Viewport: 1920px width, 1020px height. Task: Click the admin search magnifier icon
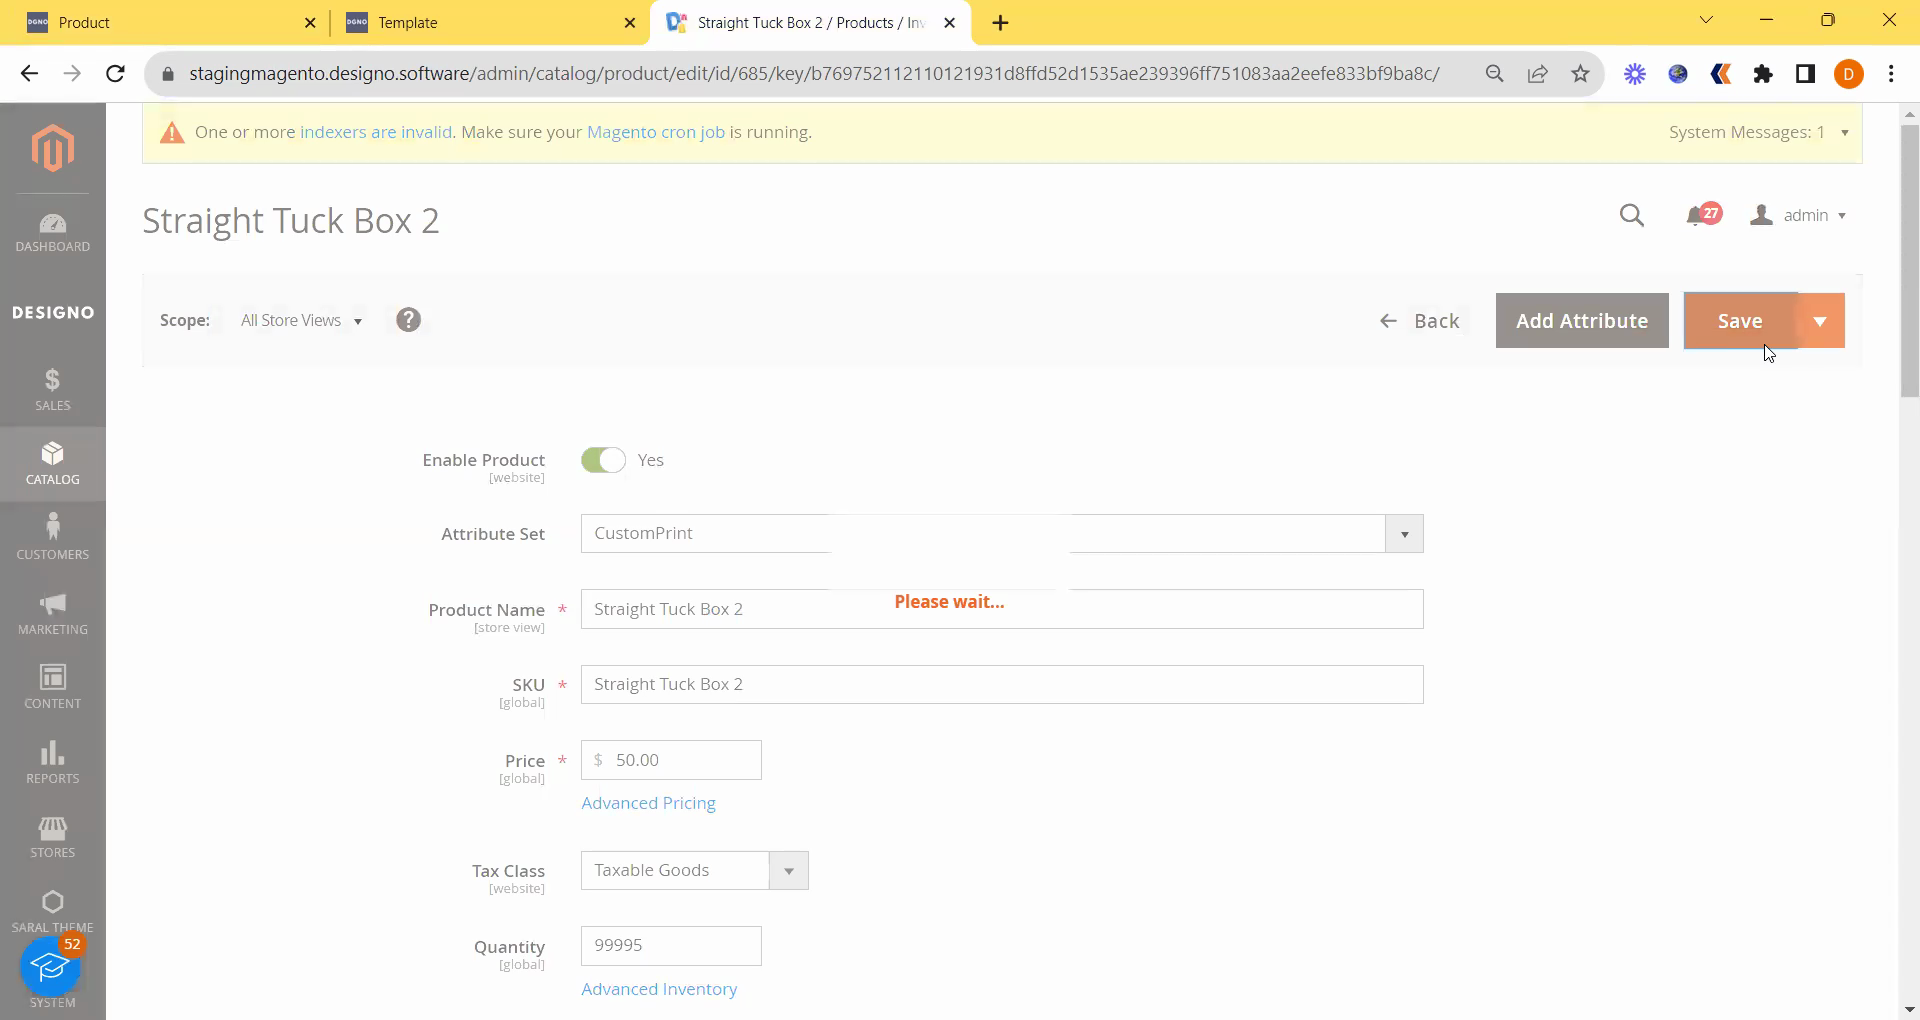point(1631,215)
